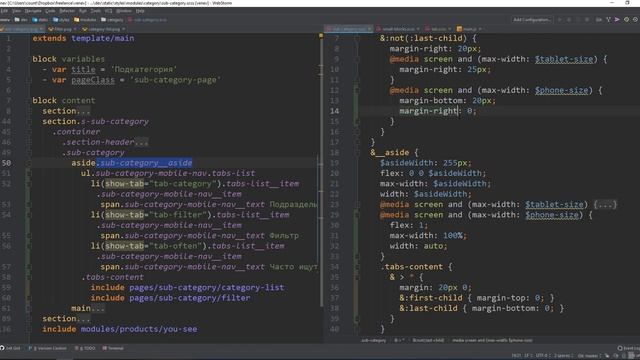640x360 pixels.
Task: Open the Event Log panel
Action: (629, 348)
